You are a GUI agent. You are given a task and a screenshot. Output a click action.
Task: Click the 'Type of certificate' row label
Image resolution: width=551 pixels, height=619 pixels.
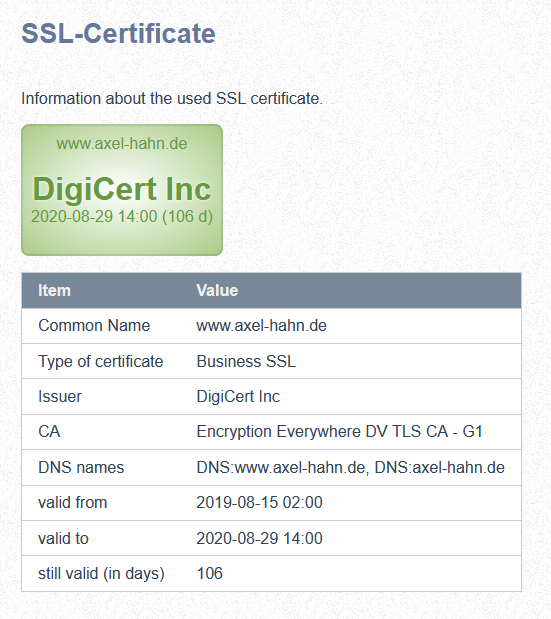tap(101, 361)
